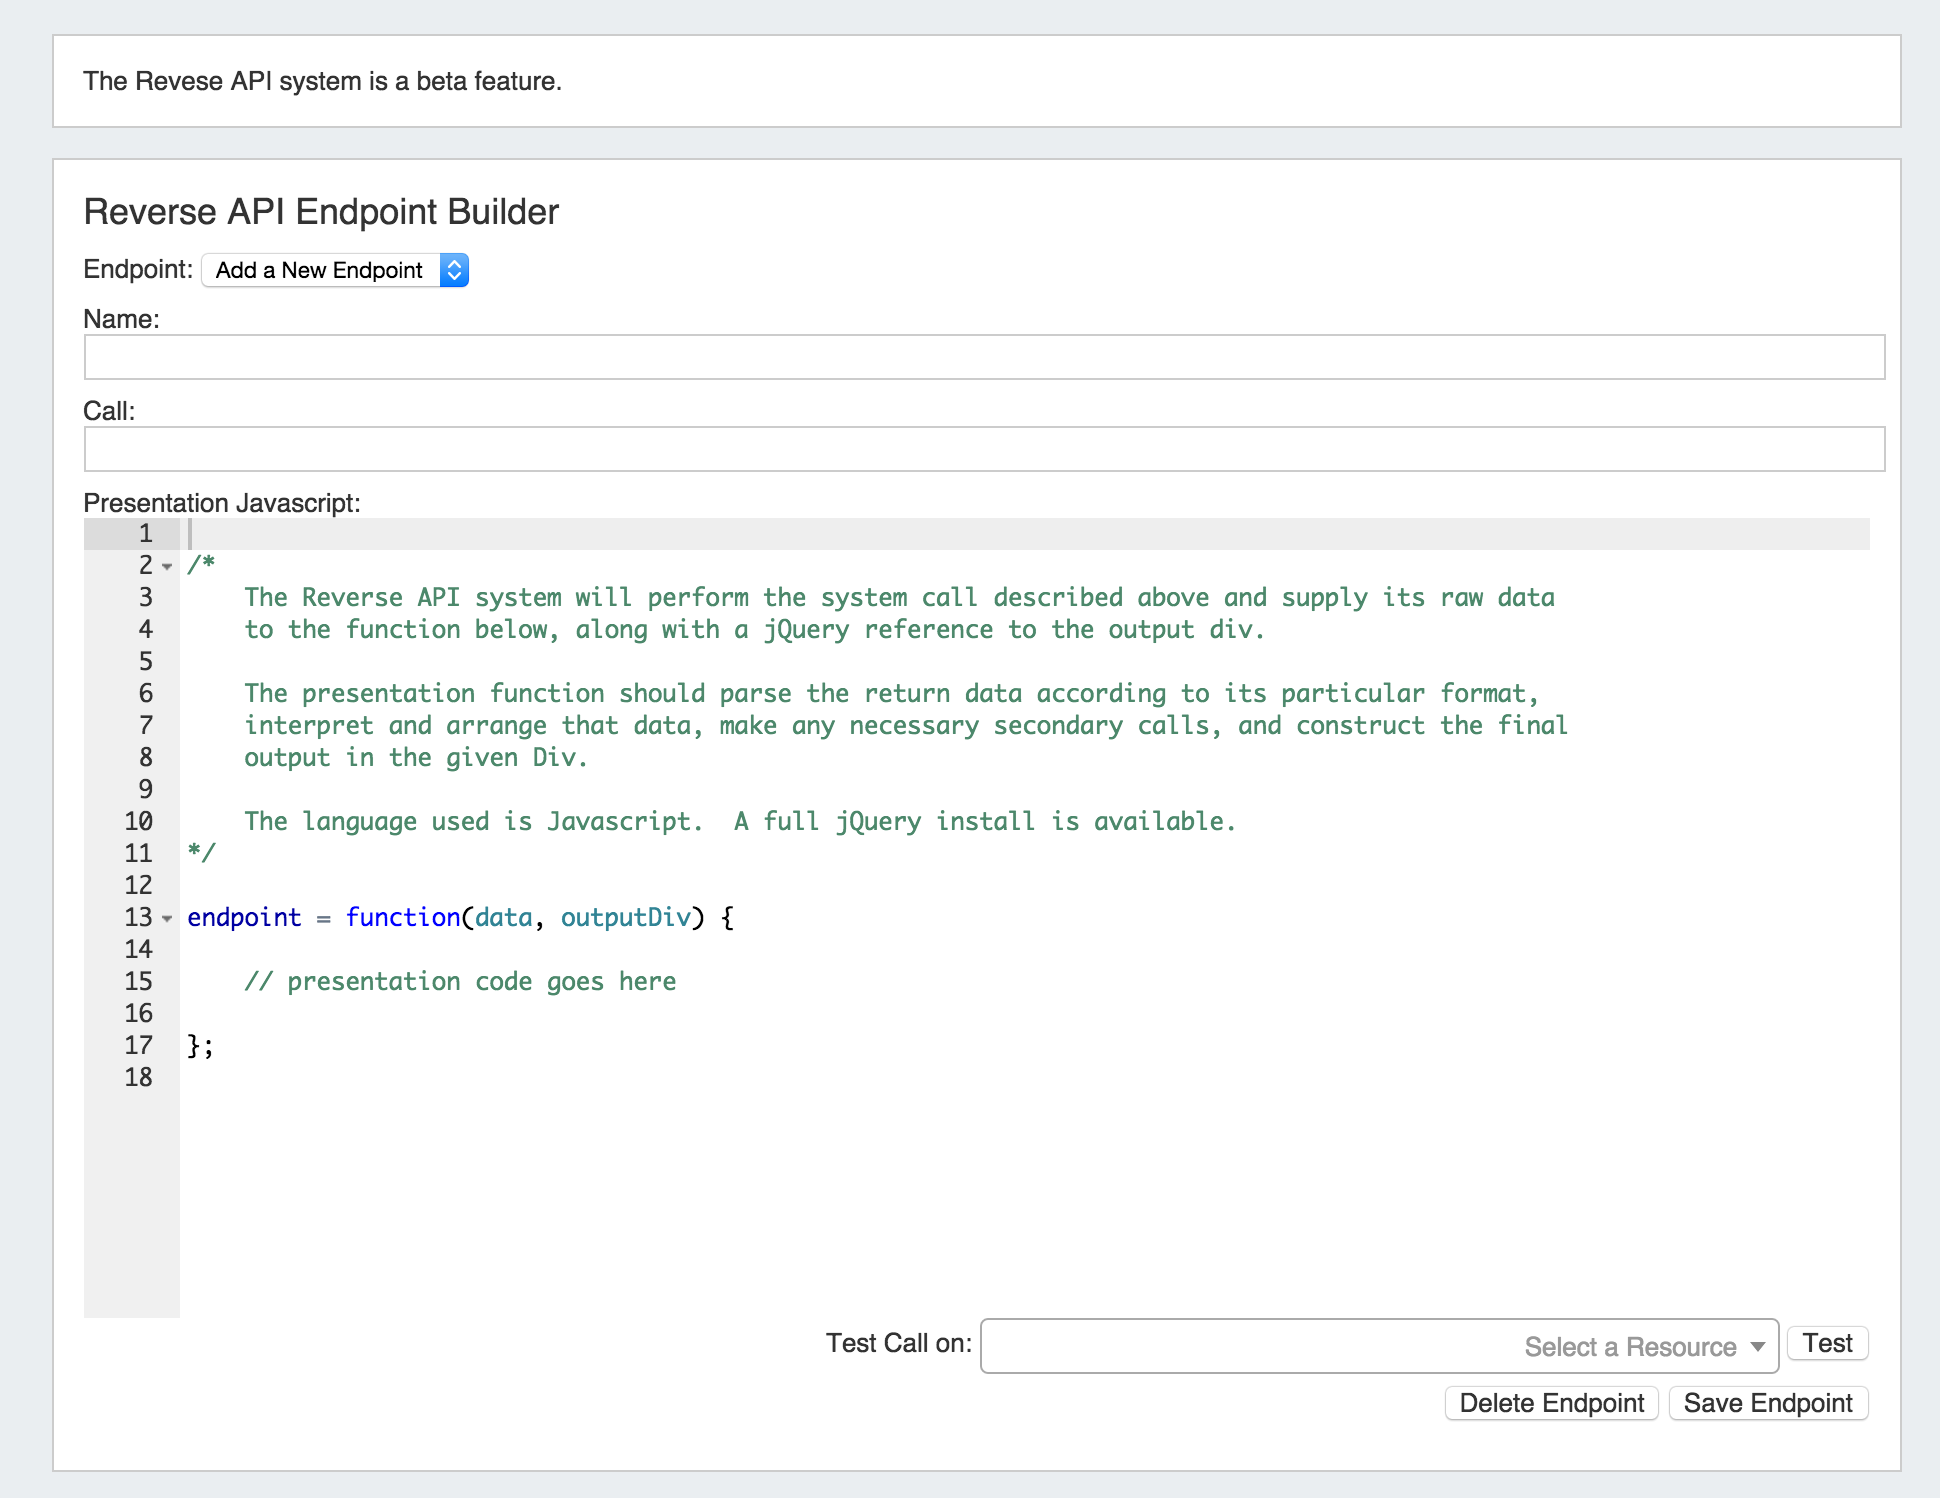This screenshot has width=1940, height=1498.
Task: Click the Call input field
Action: (x=984, y=449)
